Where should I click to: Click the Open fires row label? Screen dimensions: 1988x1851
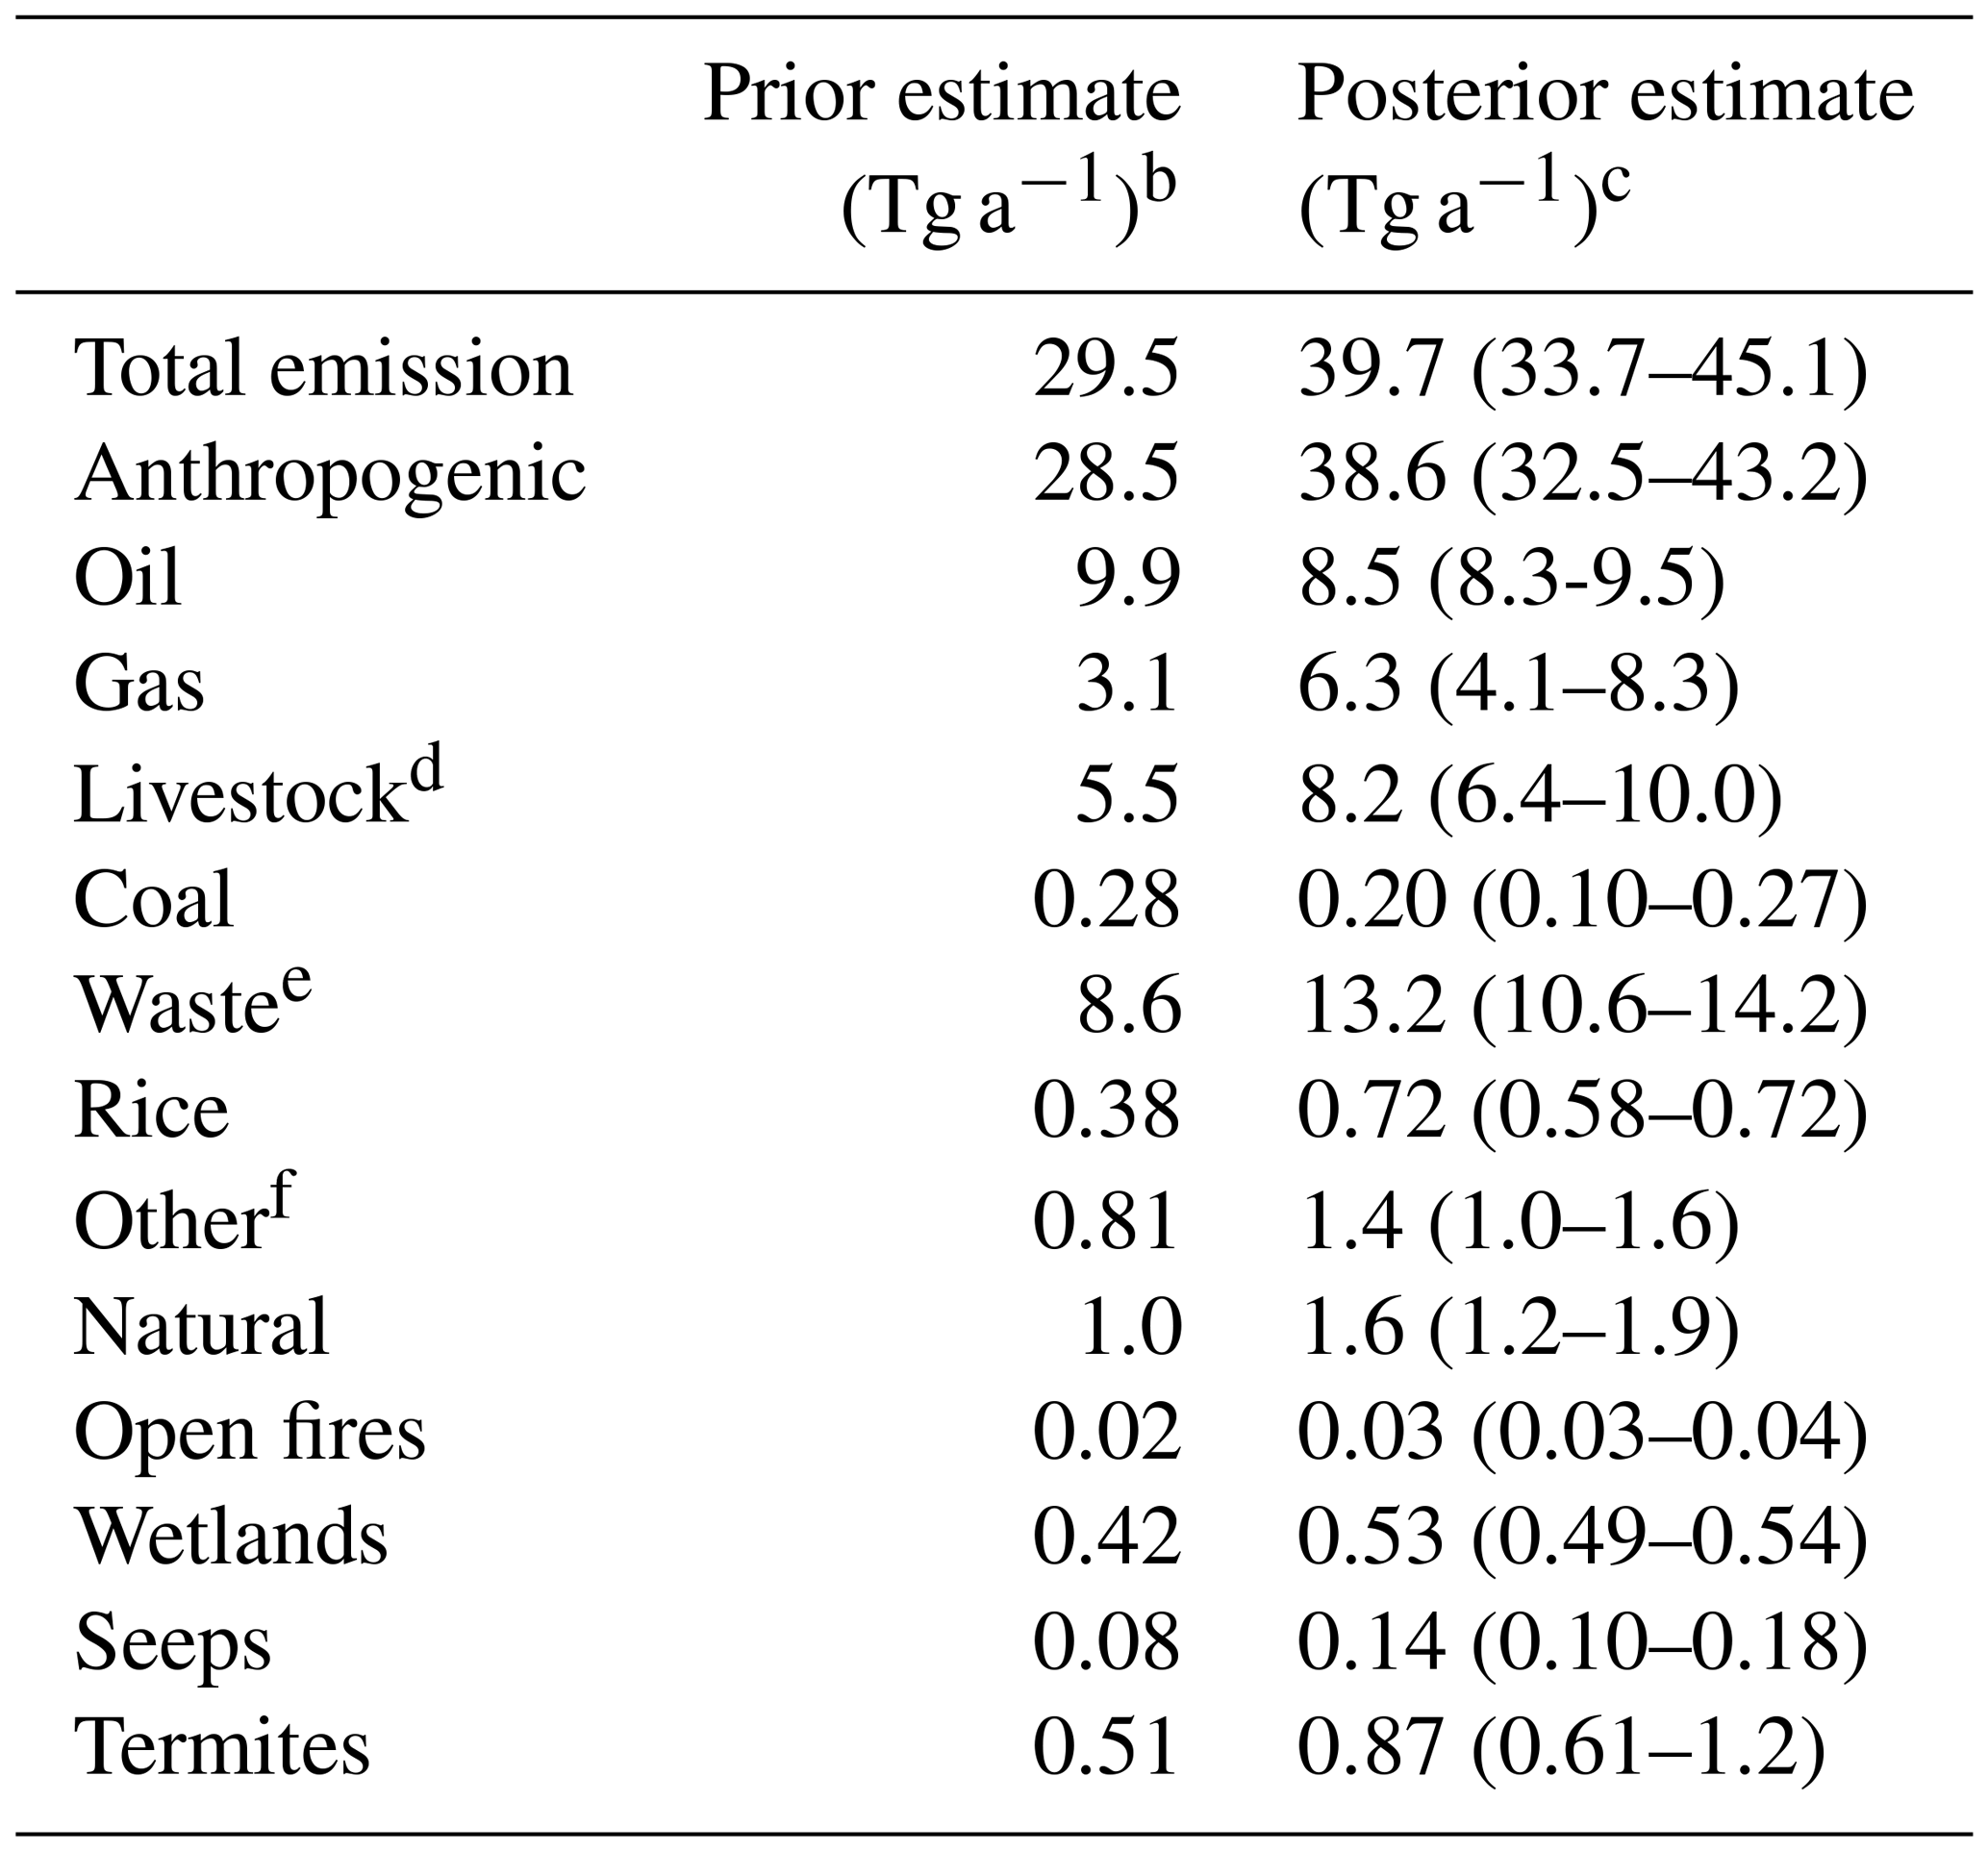(x=250, y=1434)
